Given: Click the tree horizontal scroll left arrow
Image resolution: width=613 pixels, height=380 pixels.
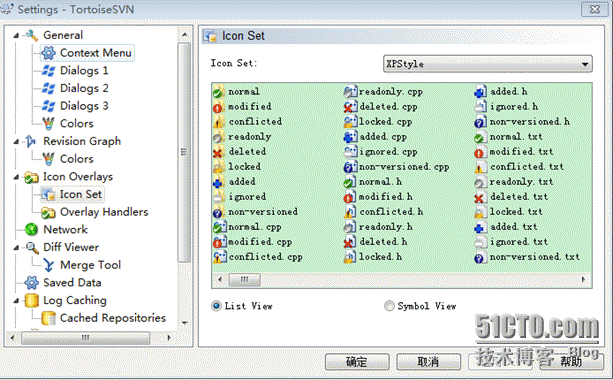Looking at the screenshot, I should 13,338.
